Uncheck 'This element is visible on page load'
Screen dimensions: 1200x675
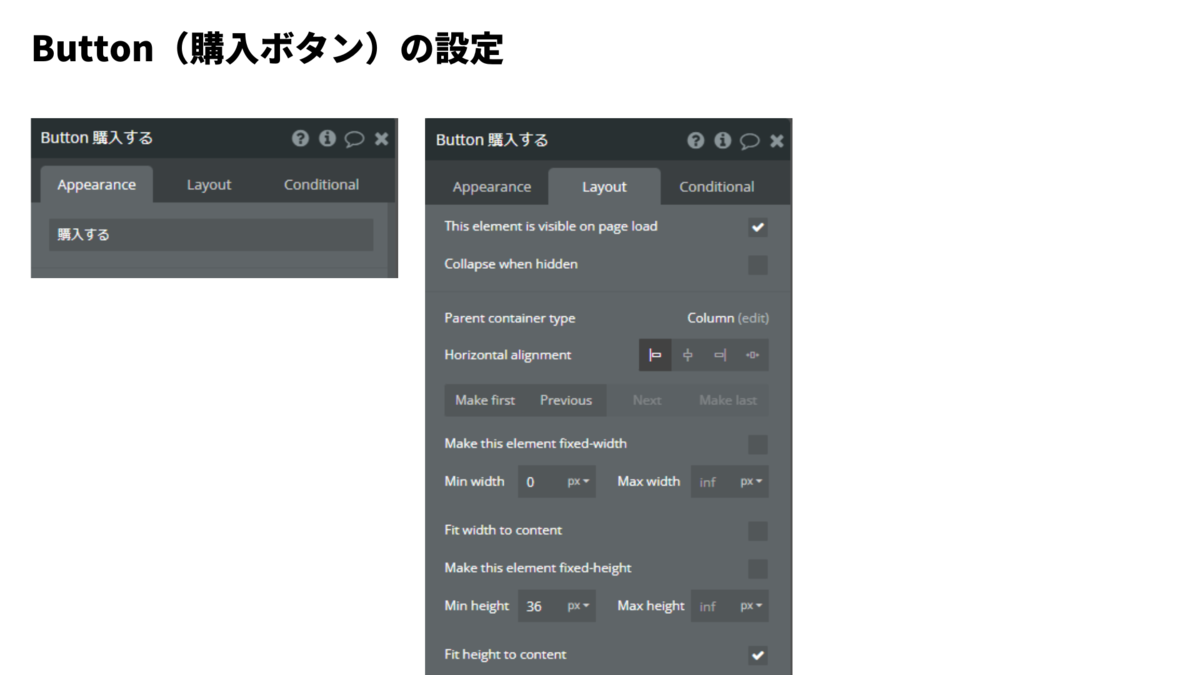click(x=758, y=227)
